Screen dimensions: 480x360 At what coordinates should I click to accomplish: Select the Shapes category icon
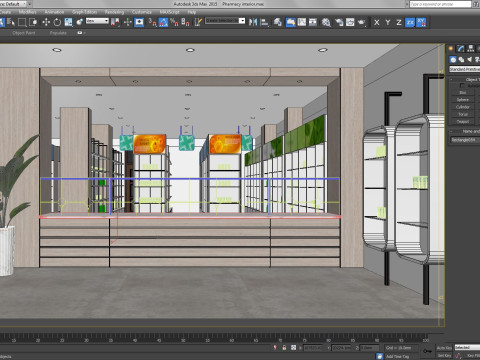(461, 60)
